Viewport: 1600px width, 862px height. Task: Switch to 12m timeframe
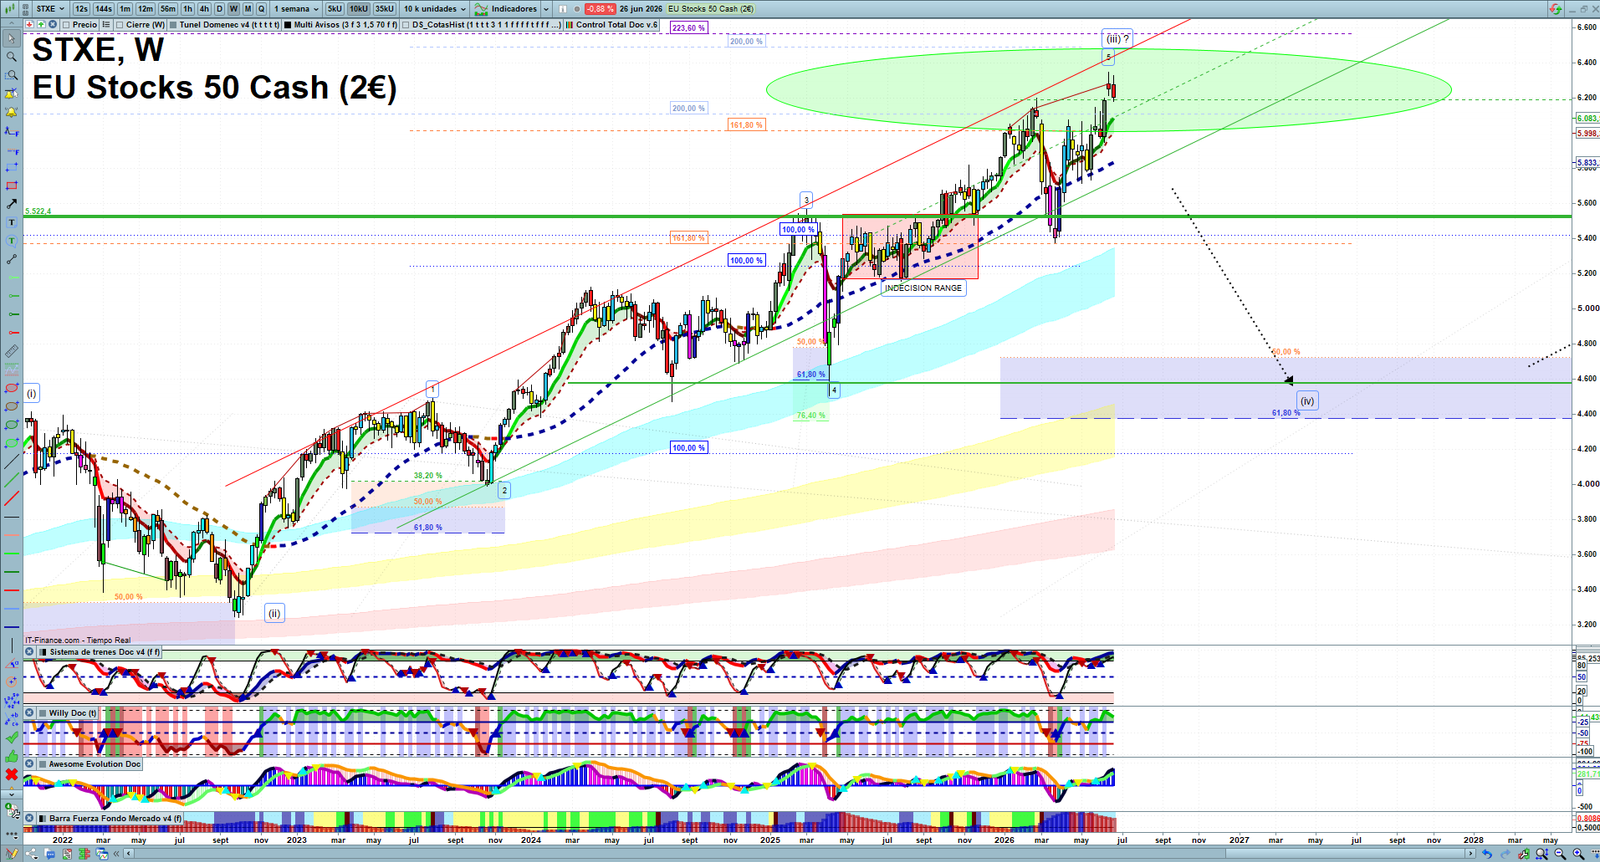coord(145,8)
